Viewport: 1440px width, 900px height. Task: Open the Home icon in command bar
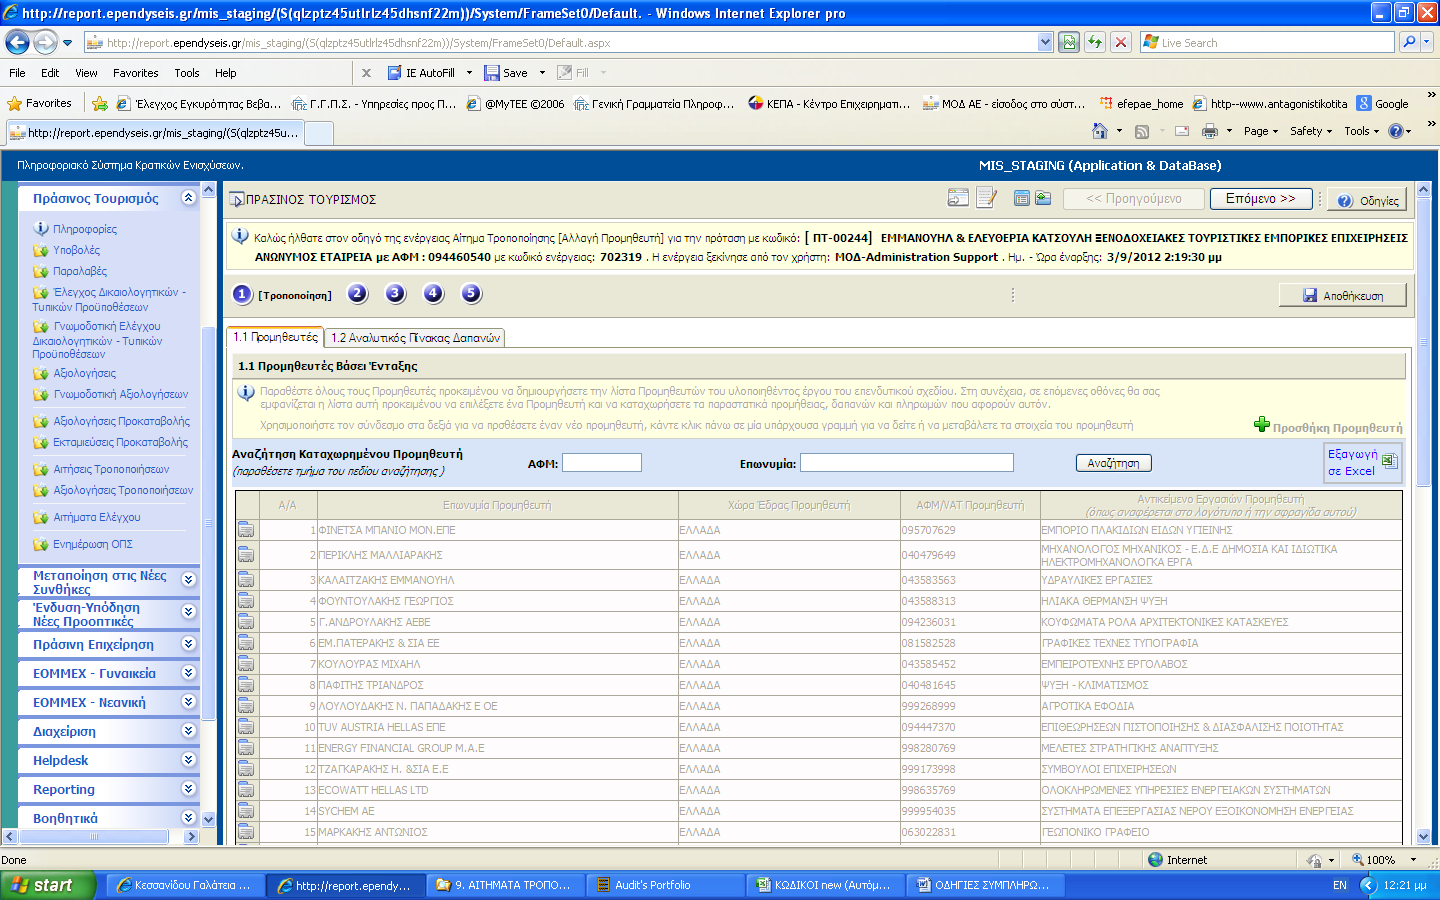coord(1100,131)
